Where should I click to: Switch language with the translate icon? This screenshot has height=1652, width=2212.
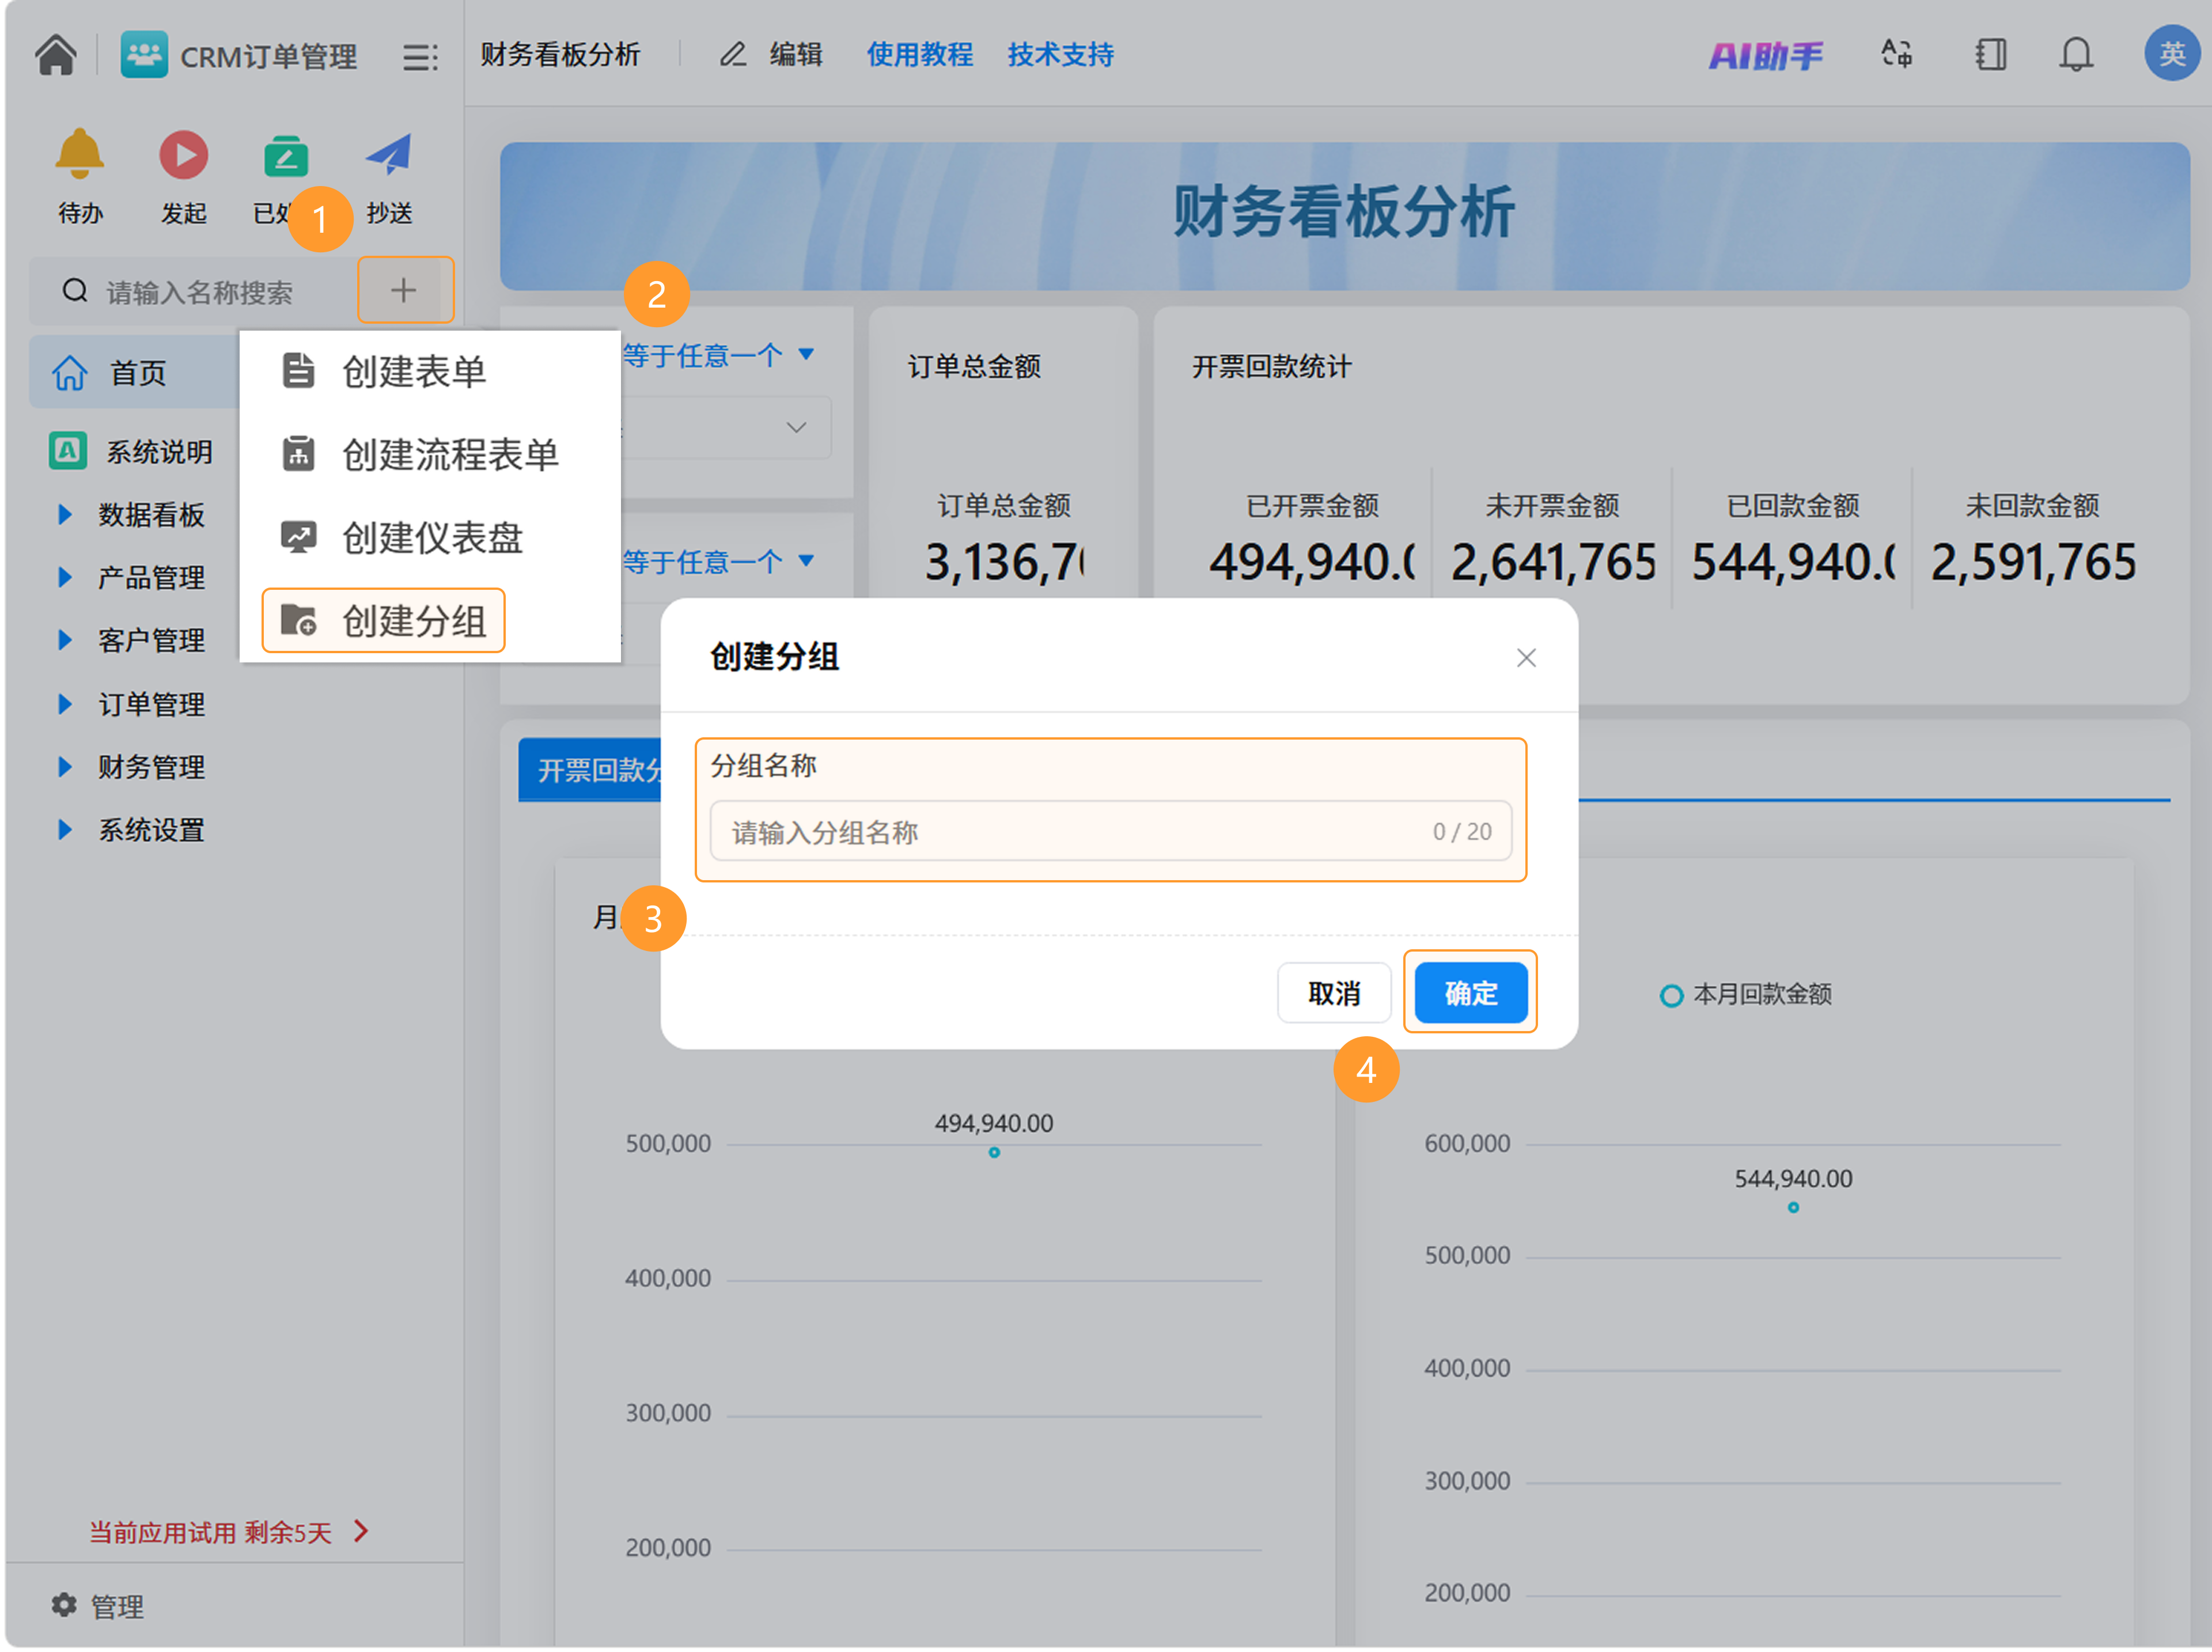tap(1897, 54)
